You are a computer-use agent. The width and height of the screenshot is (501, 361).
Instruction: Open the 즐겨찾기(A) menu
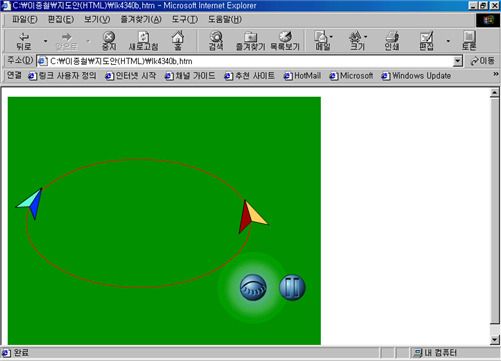click(141, 19)
